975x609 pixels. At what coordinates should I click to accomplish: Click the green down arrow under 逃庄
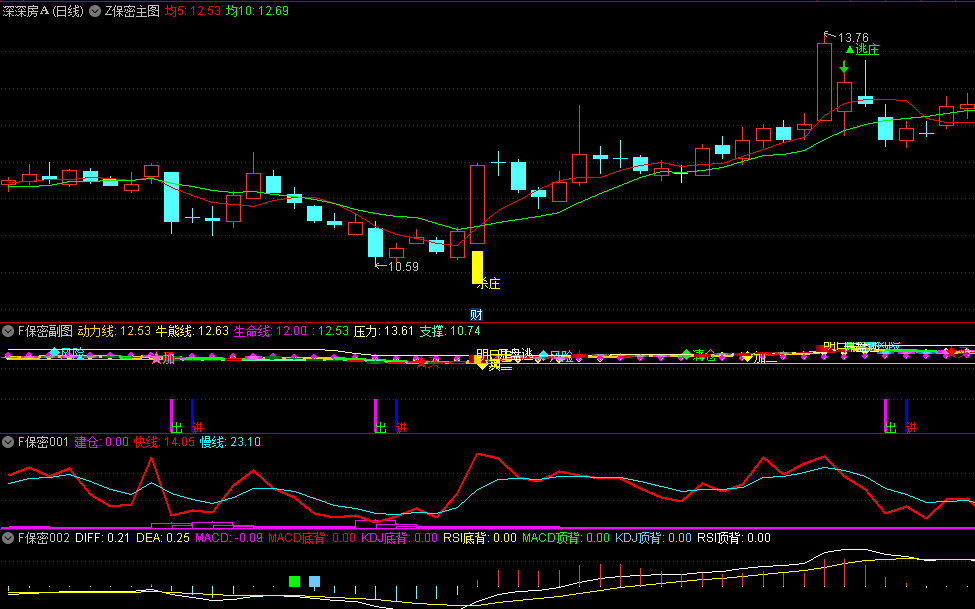point(844,67)
